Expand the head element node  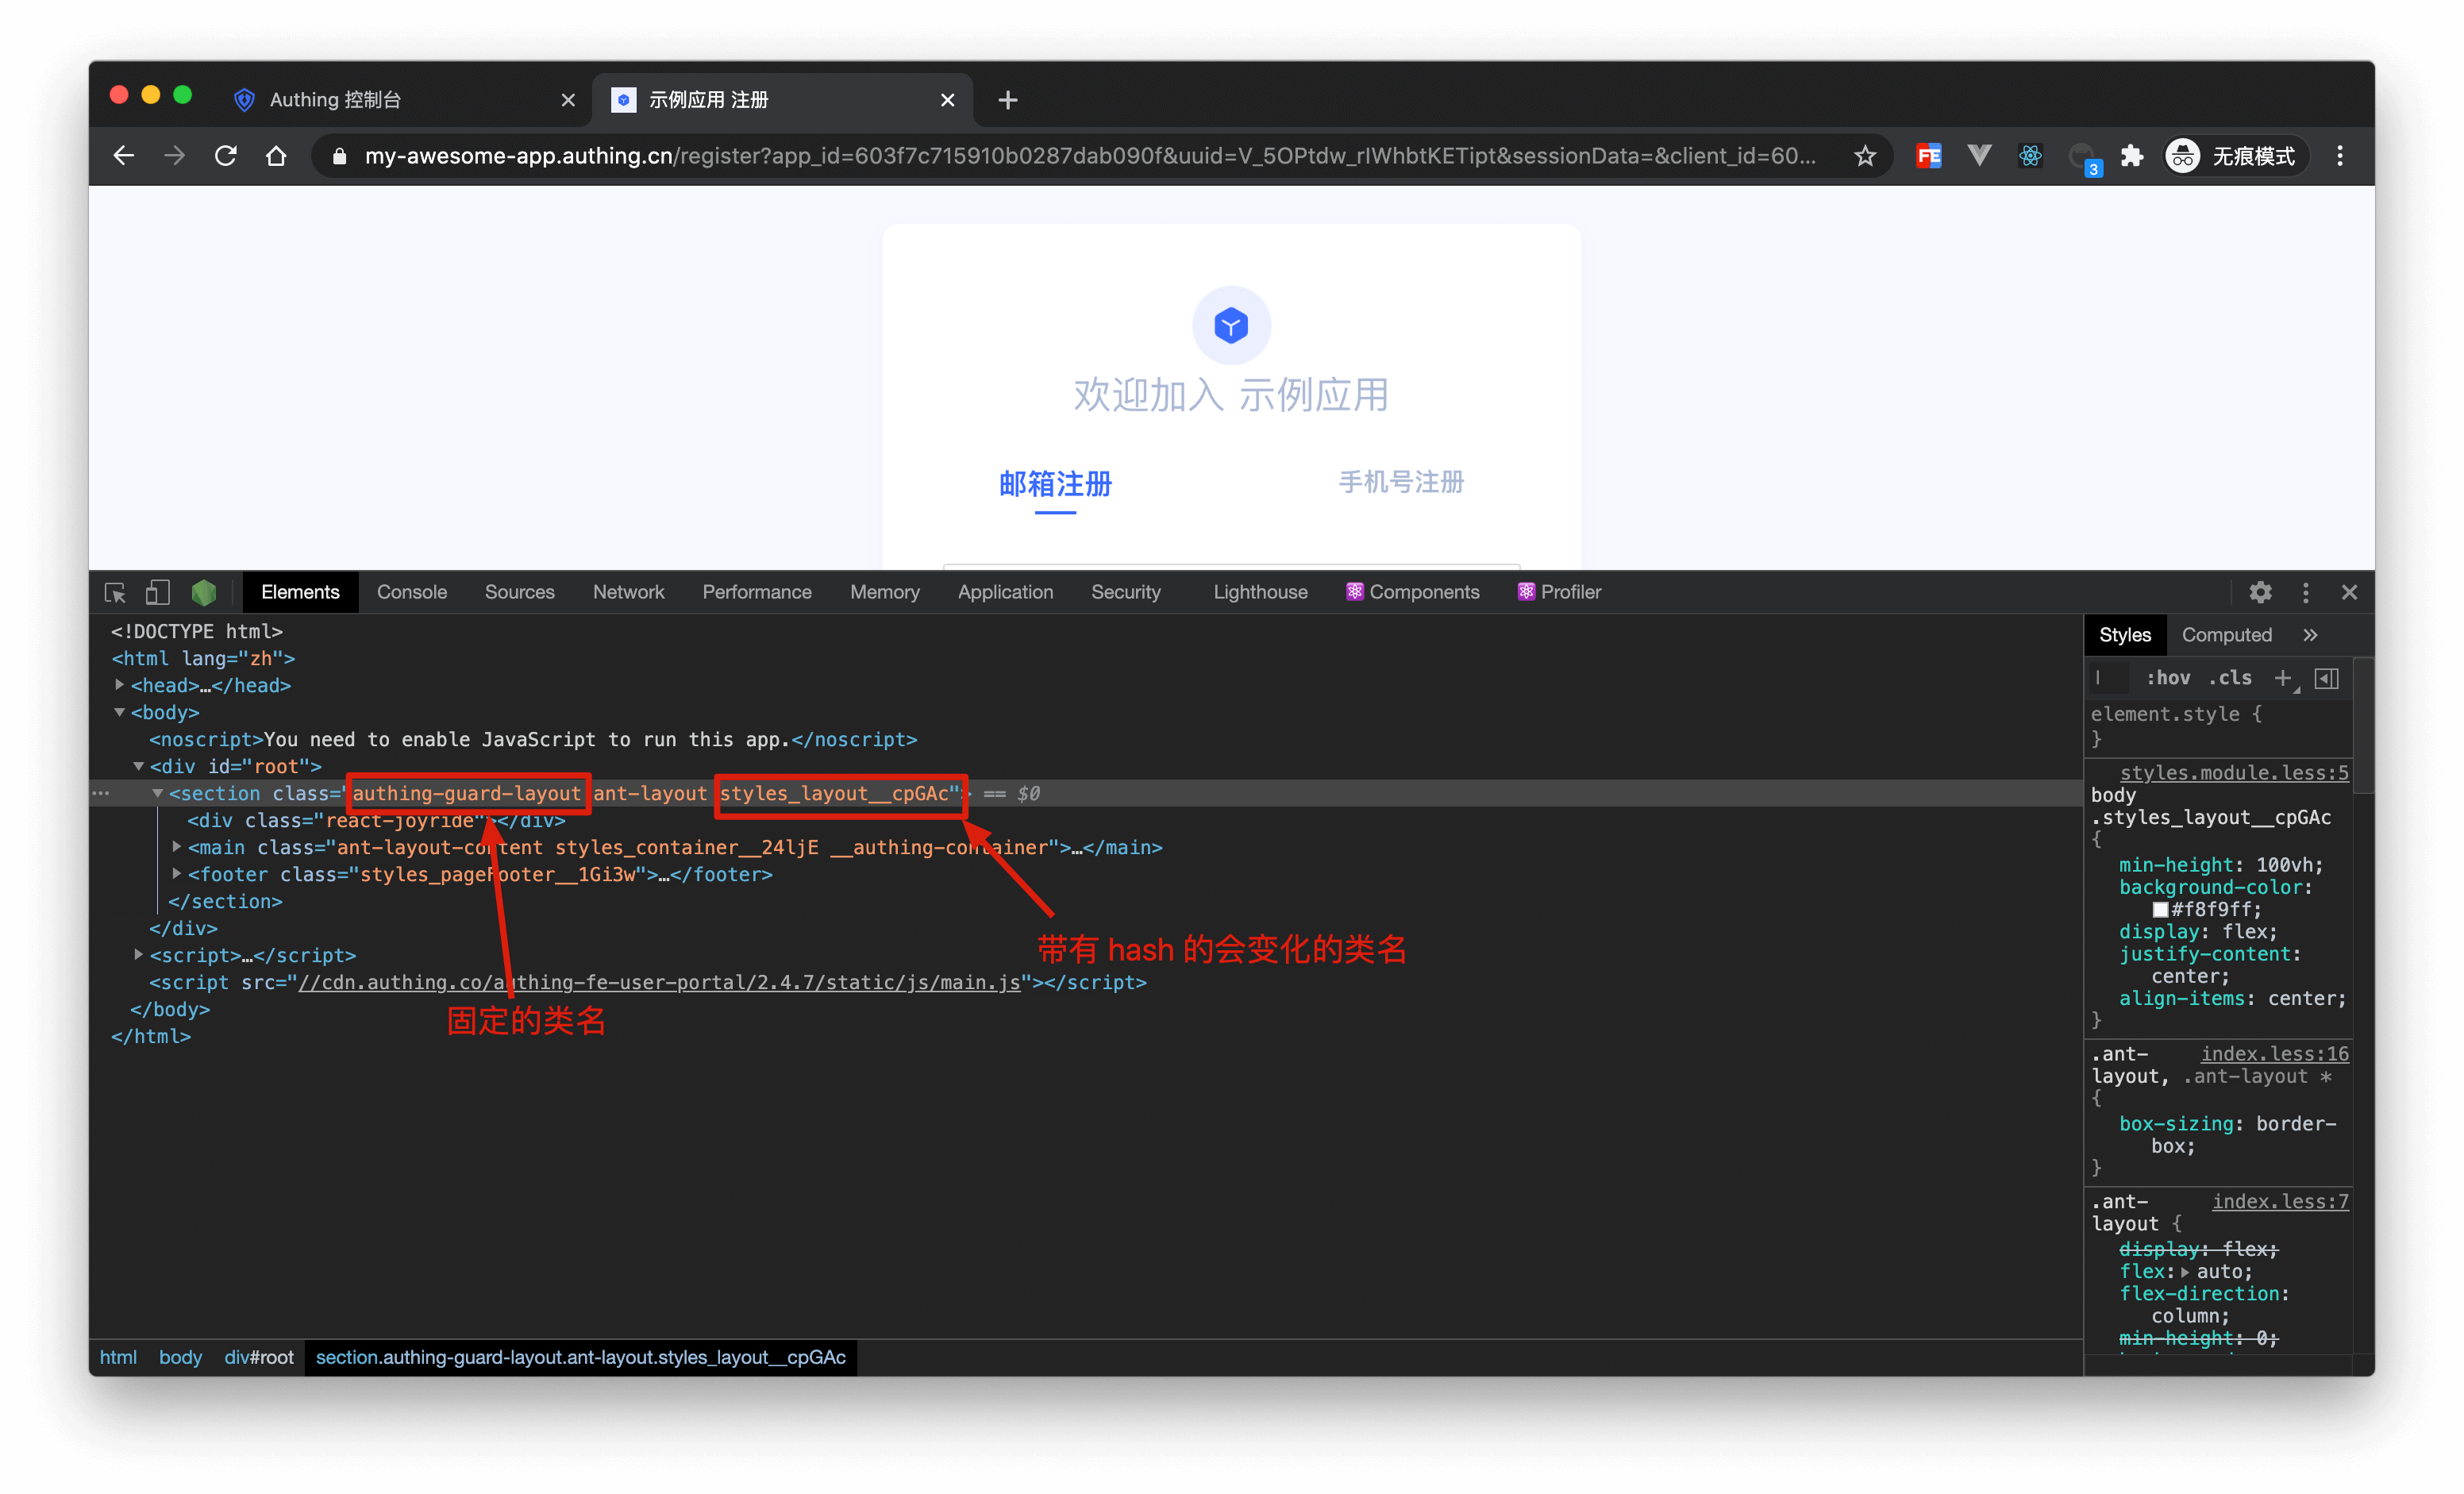(119, 685)
